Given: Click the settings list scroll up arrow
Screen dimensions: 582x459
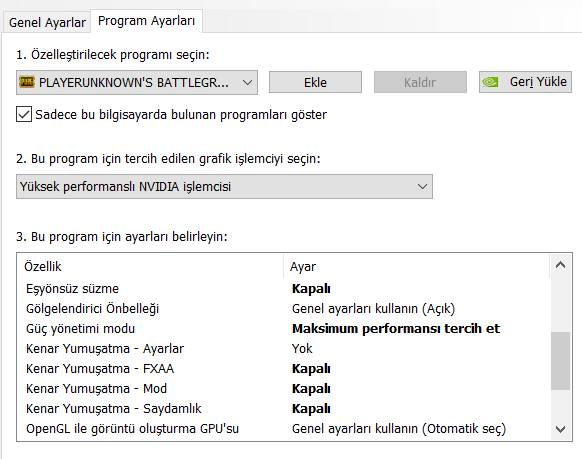Looking at the screenshot, I should (560, 265).
